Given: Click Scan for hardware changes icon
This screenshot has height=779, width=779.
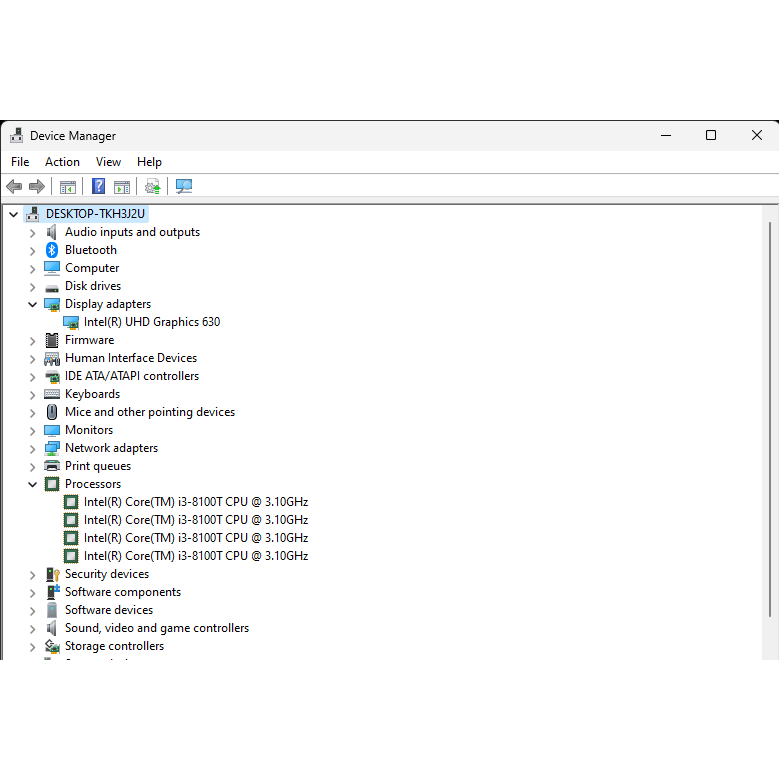Looking at the screenshot, I should [184, 186].
